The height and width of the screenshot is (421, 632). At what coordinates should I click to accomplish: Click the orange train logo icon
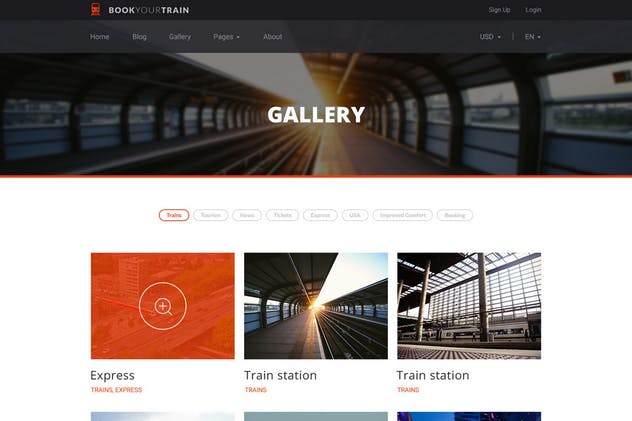tap(95, 9)
